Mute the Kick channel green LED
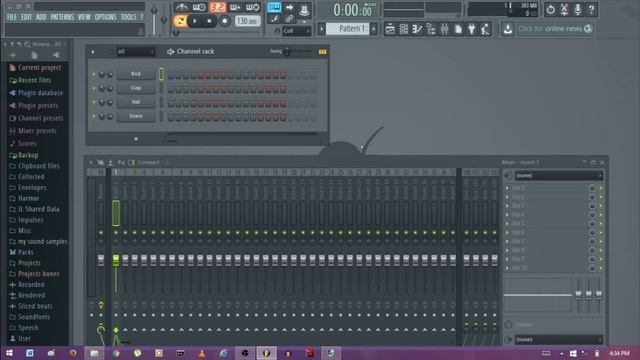Screen dimensions: 640x360 pos(93,74)
